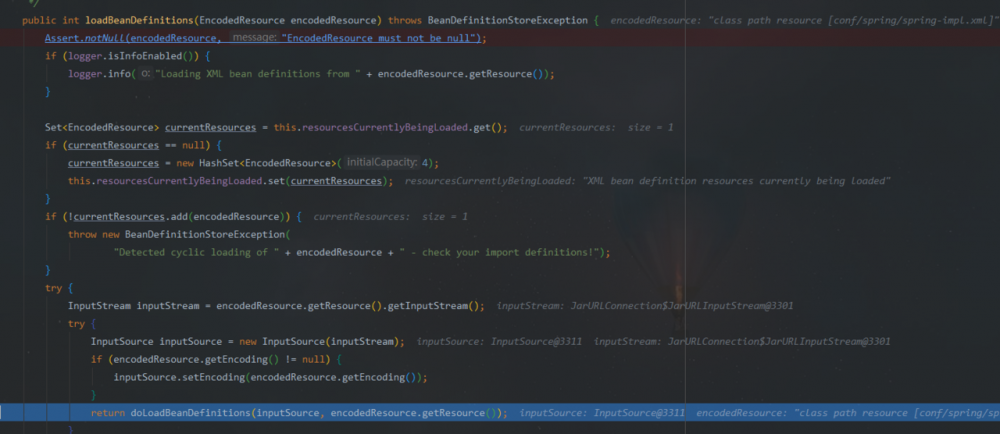Screen dimensions: 1000x434
Task: Click inputSource.setEncoding call
Action: point(179,377)
